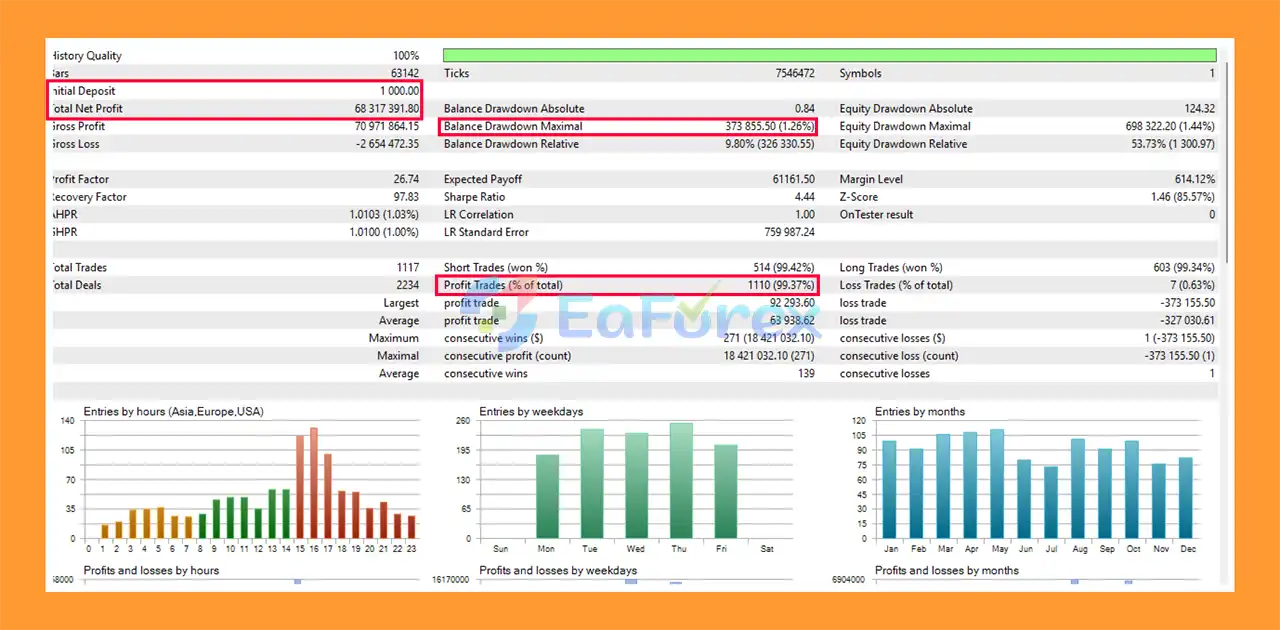Click the Balance Drawdown Maximal label
This screenshot has width=1280, height=630.
[x=513, y=127]
